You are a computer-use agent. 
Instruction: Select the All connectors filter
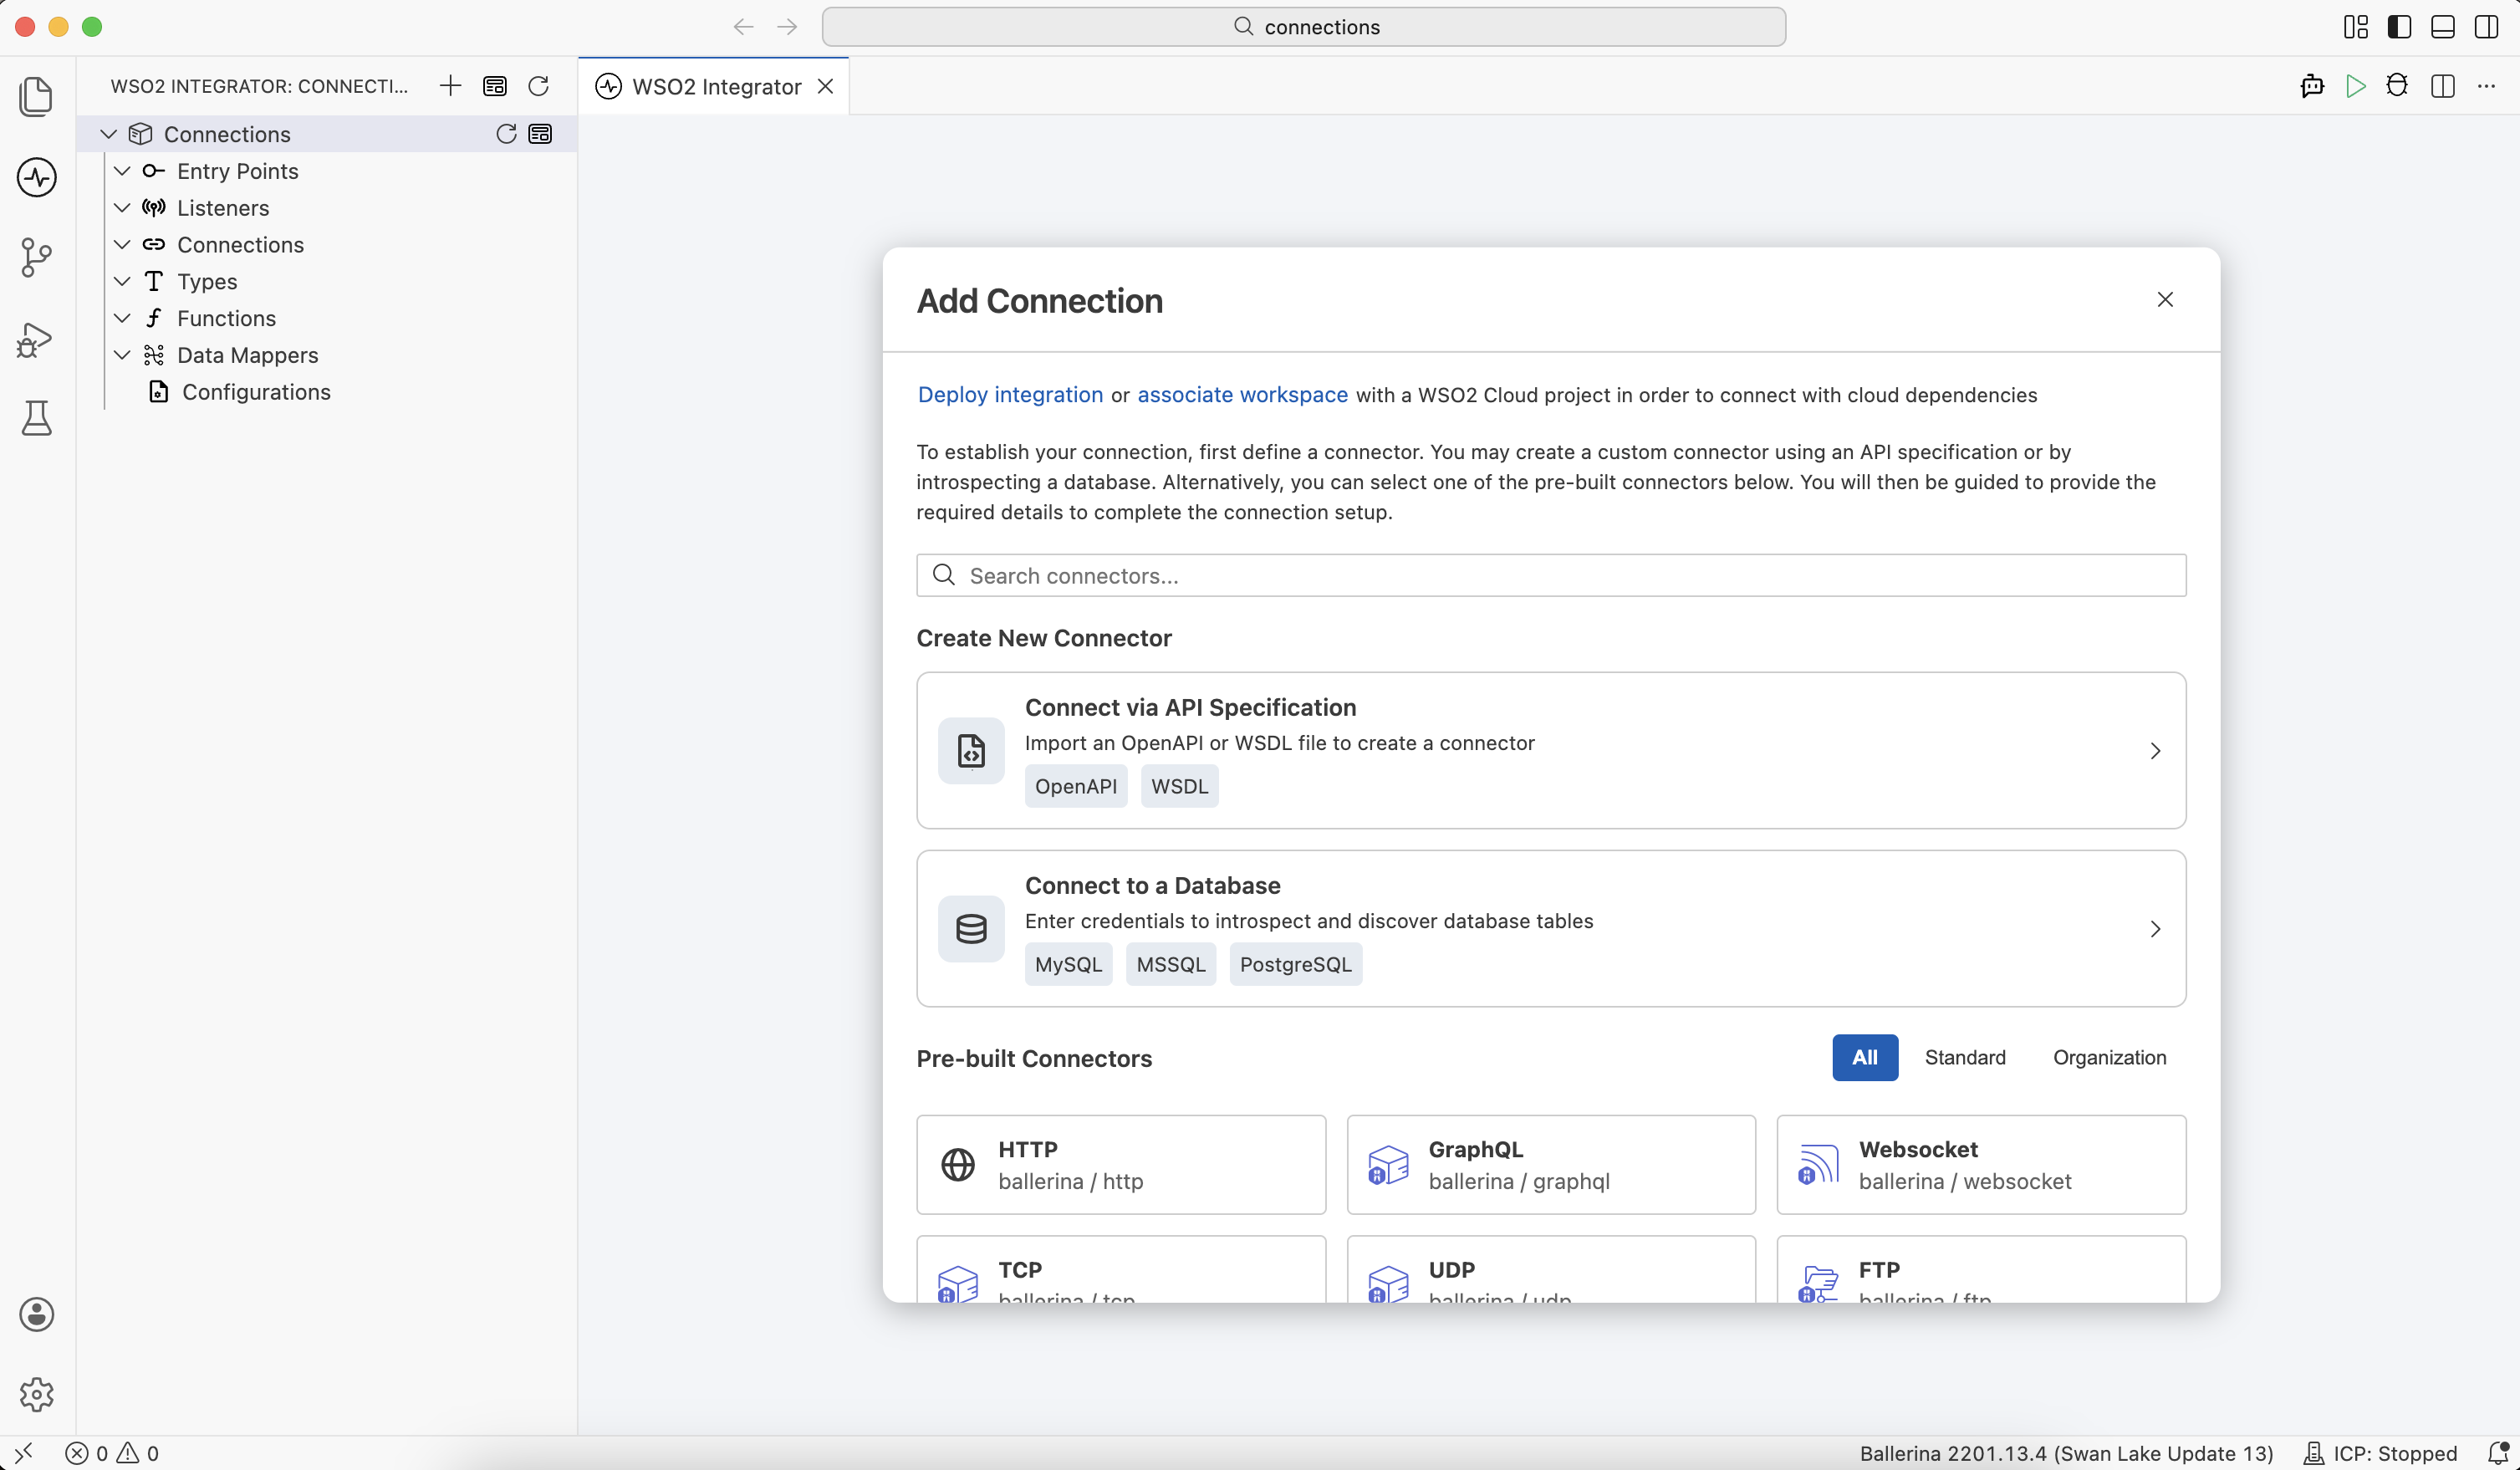pyautogui.click(x=1865, y=1057)
